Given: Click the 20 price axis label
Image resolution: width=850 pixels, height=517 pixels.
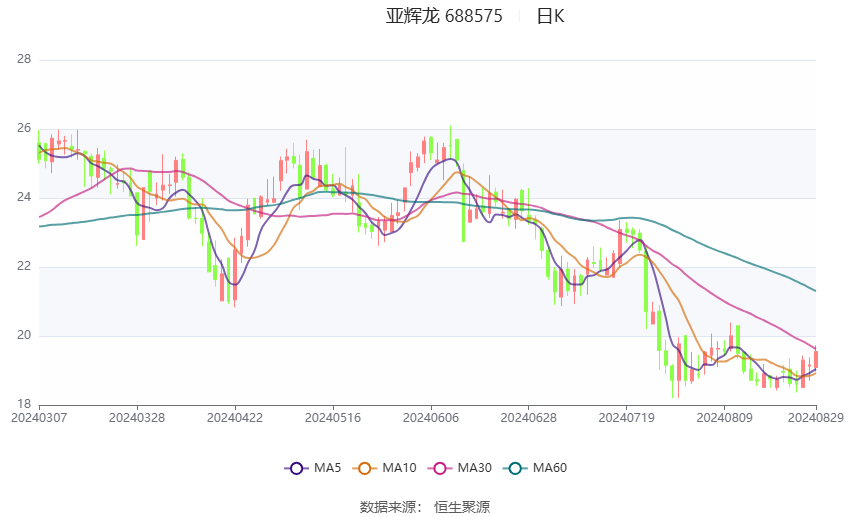Looking at the screenshot, I should pos(24,335).
